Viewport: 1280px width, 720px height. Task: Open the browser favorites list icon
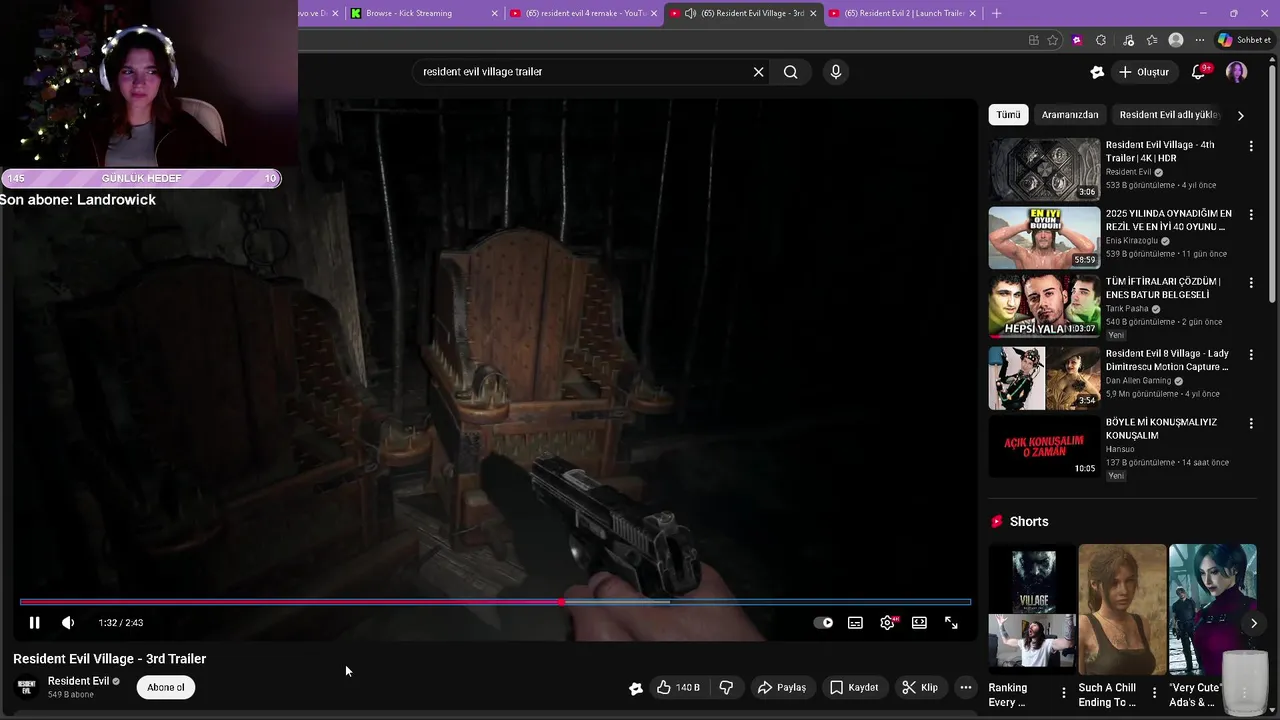point(1152,40)
